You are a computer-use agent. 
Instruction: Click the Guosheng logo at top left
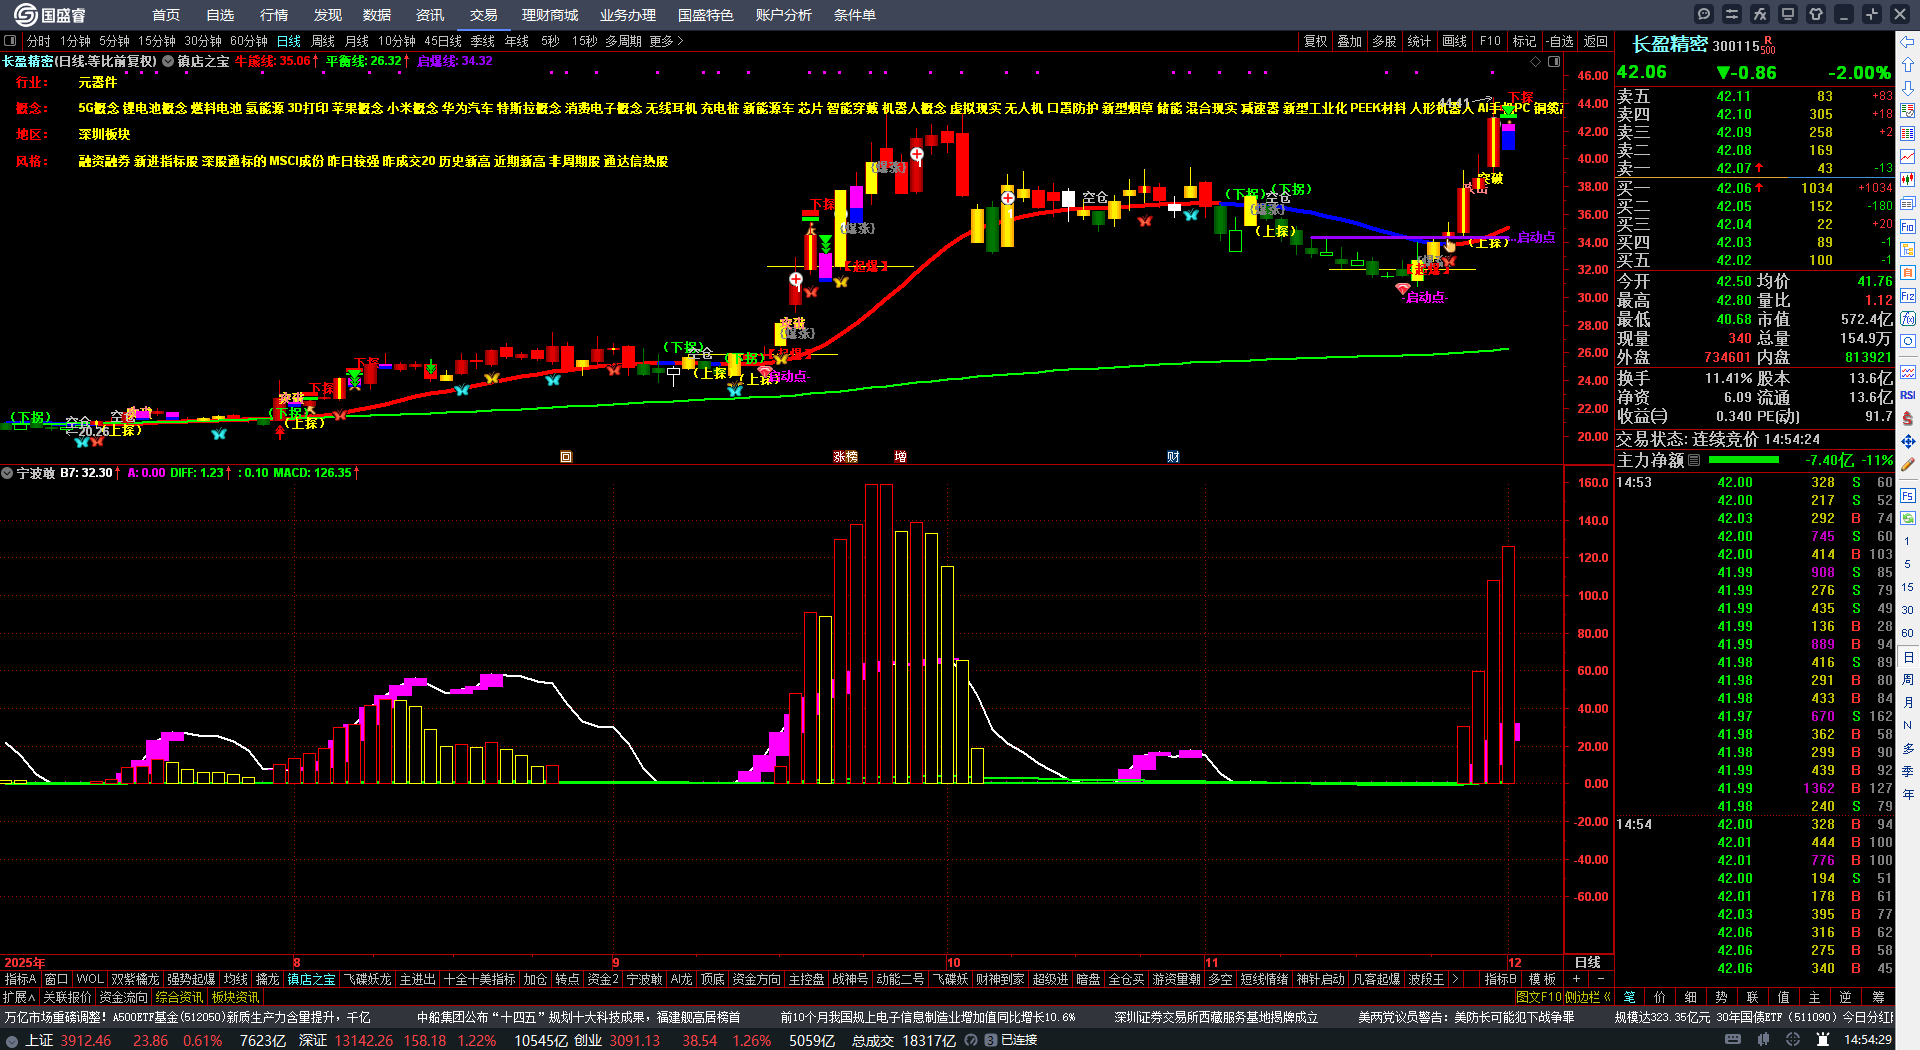[x=50, y=14]
